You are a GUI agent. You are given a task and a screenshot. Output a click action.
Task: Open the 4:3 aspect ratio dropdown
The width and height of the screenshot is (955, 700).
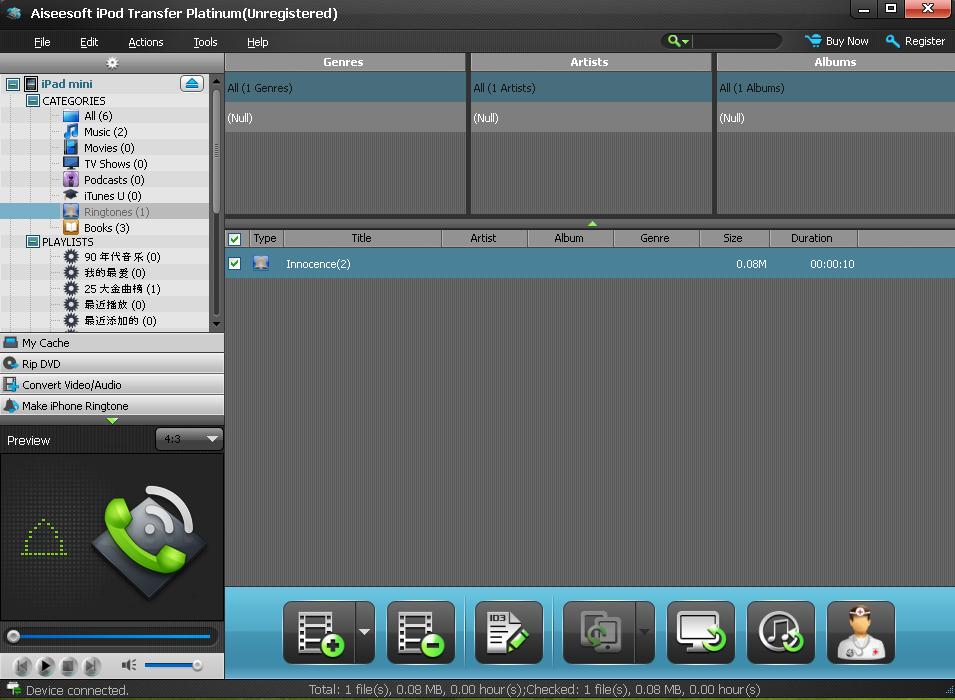coord(189,439)
